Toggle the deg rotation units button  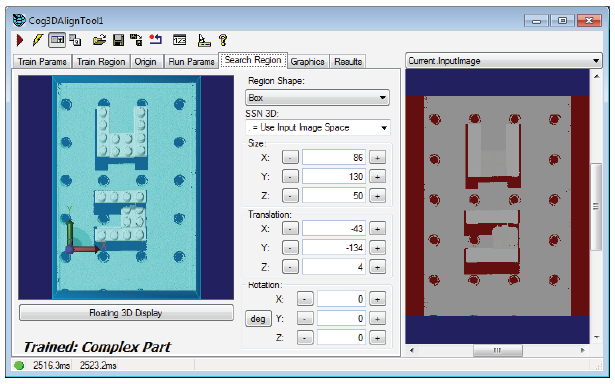point(258,319)
